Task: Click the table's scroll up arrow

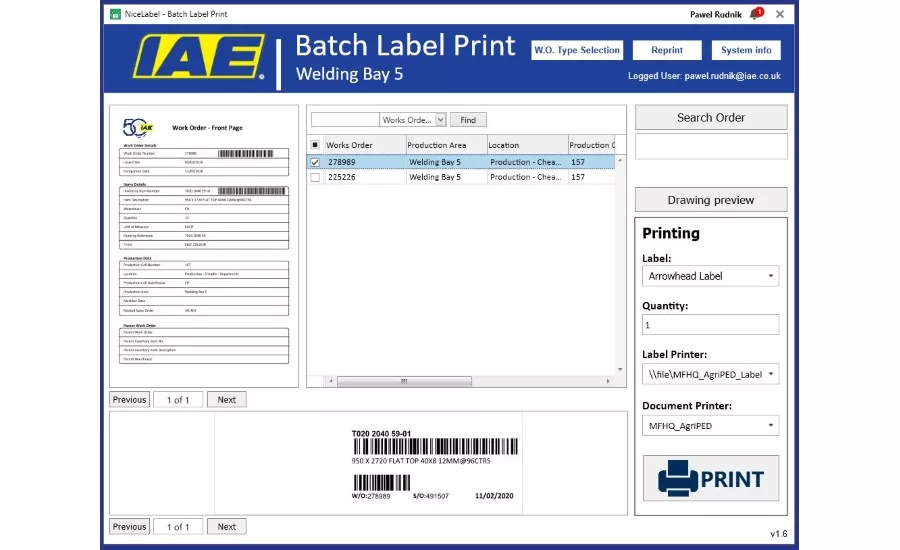Action: click(x=620, y=160)
